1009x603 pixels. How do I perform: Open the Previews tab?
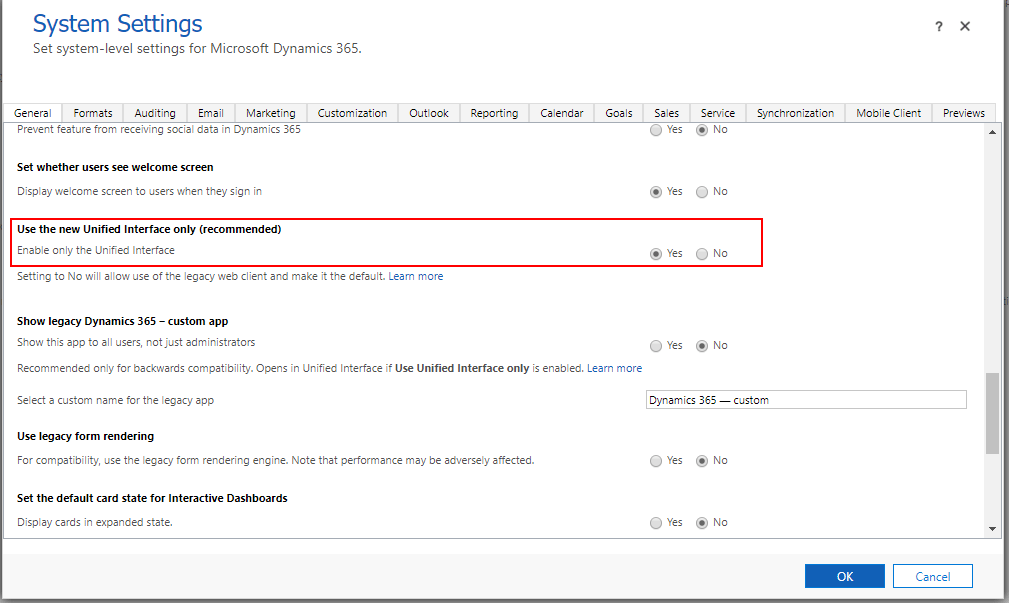pyautogui.click(x=964, y=113)
